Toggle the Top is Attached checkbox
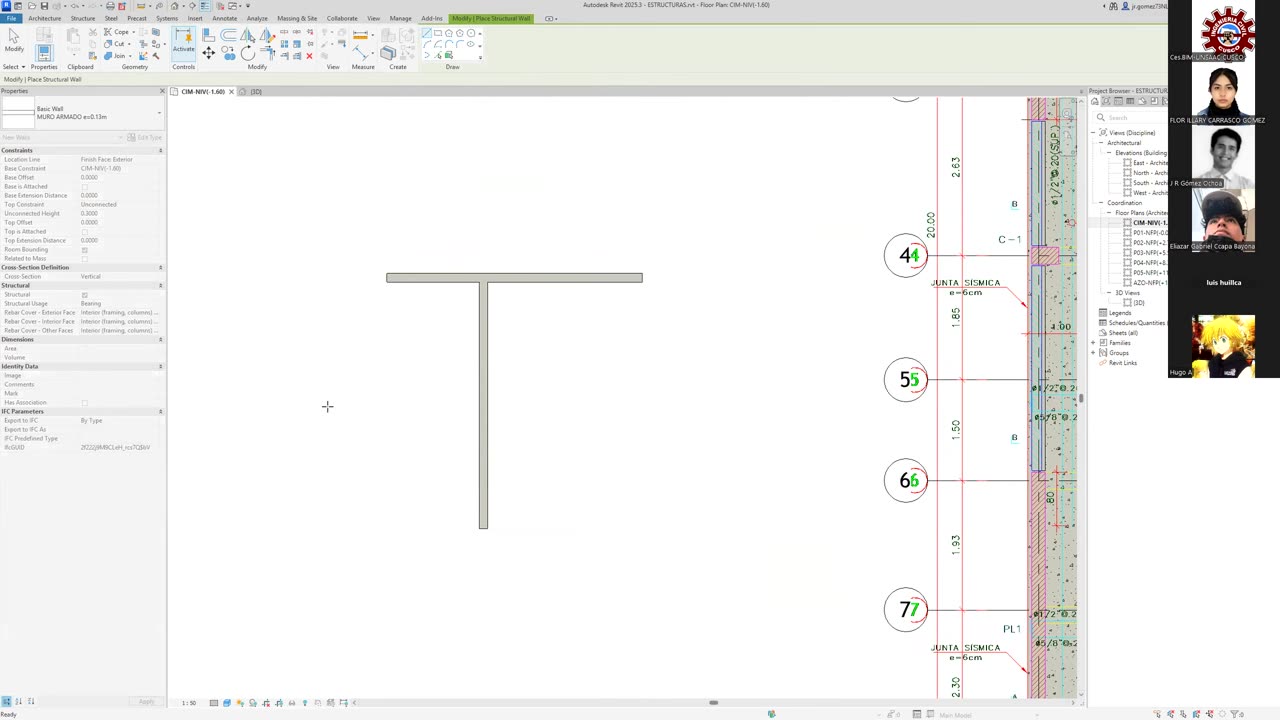This screenshot has height=720, width=1280. click(84, 232)
